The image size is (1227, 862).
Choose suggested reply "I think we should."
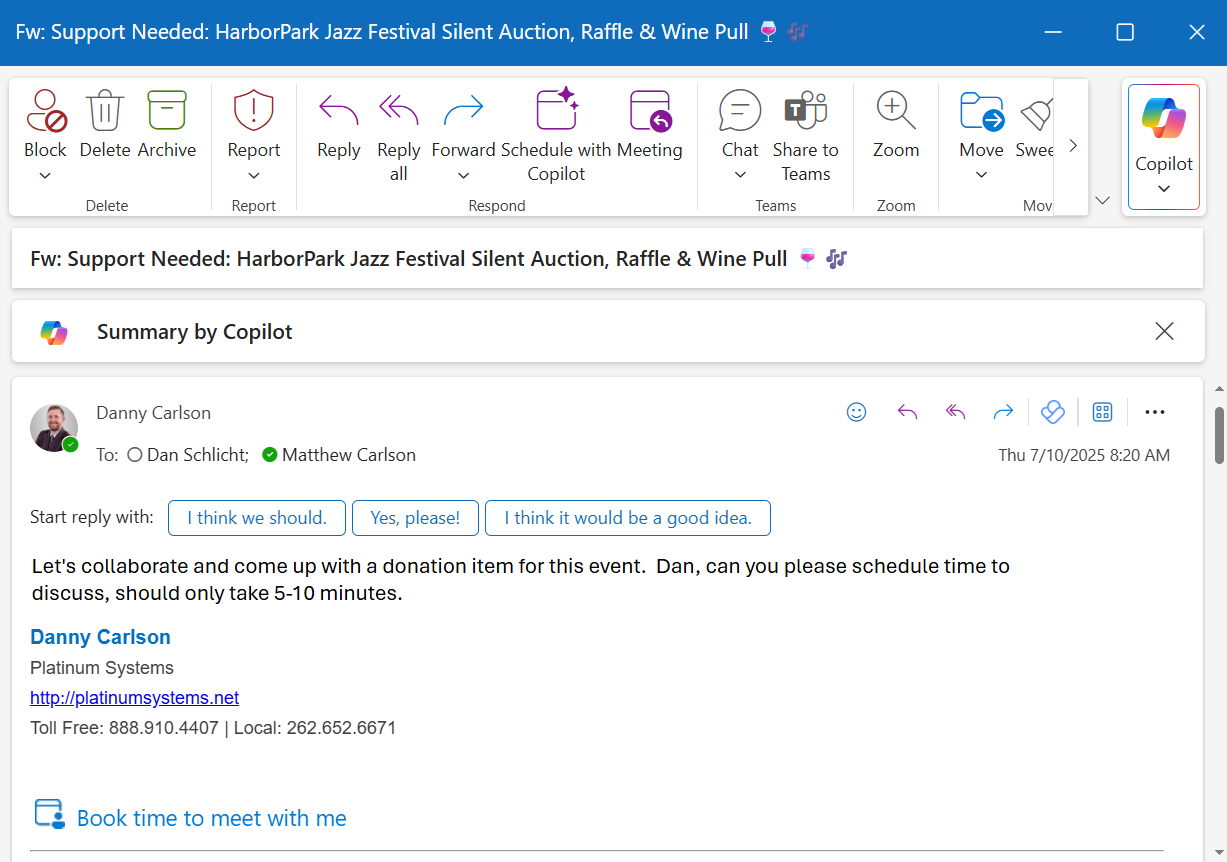pos(257,518)
